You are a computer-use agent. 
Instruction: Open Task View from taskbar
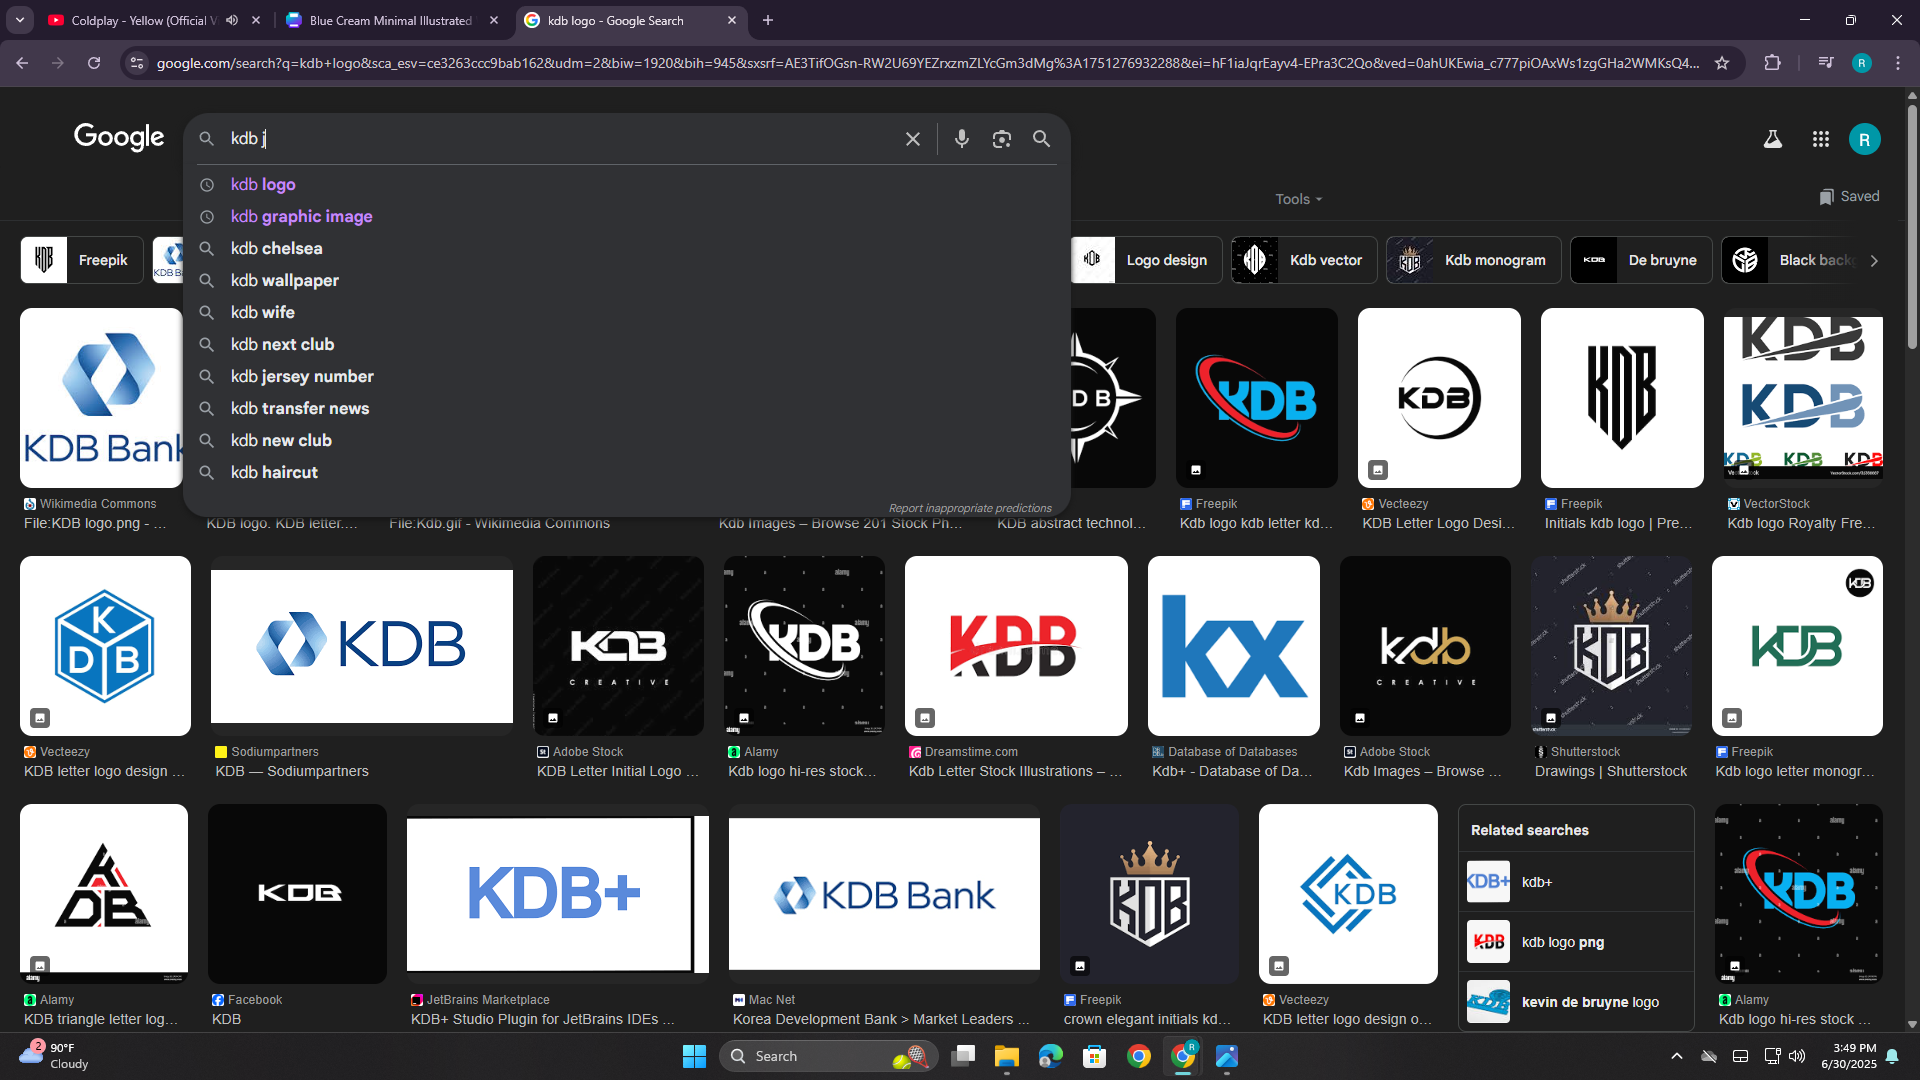pyautogui.click(x=962, y=1056)
